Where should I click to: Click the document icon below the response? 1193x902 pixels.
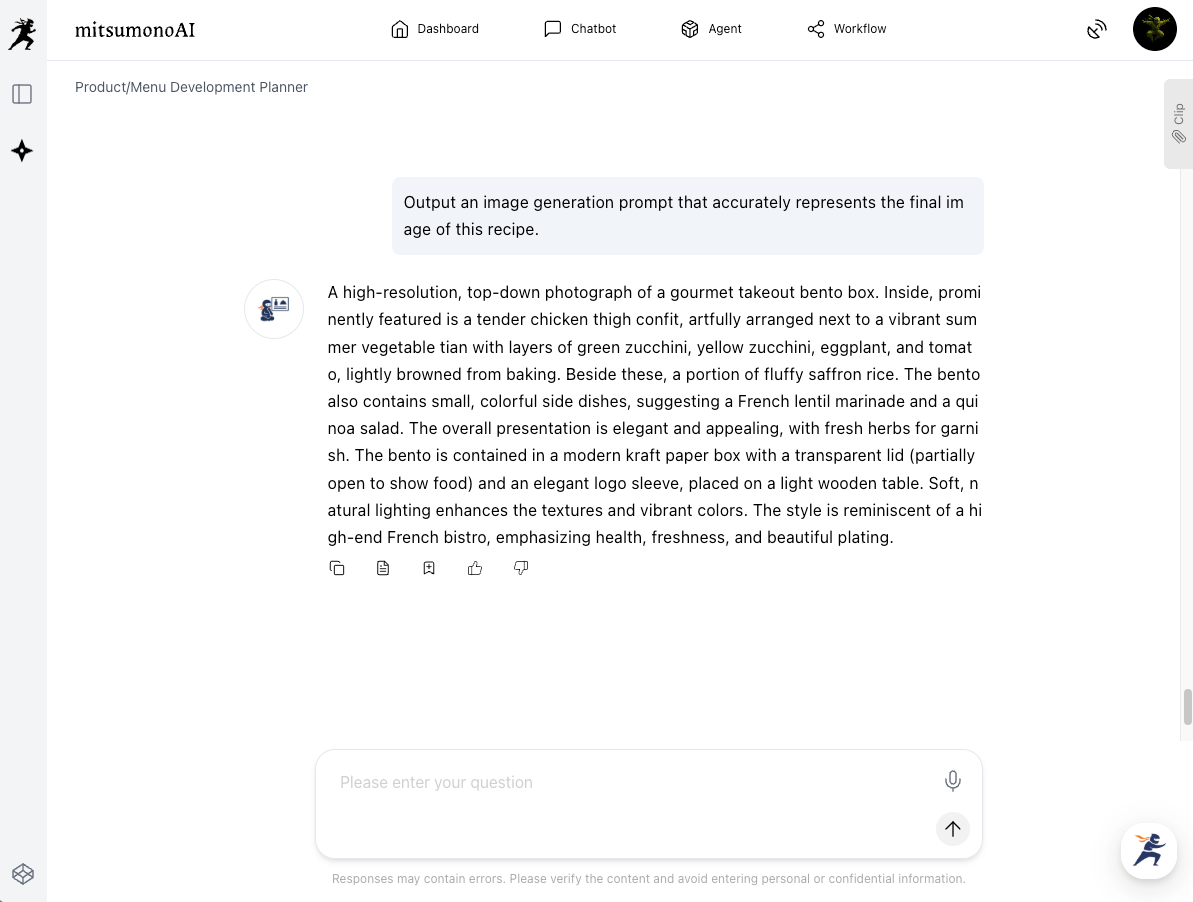pos(383,568)
